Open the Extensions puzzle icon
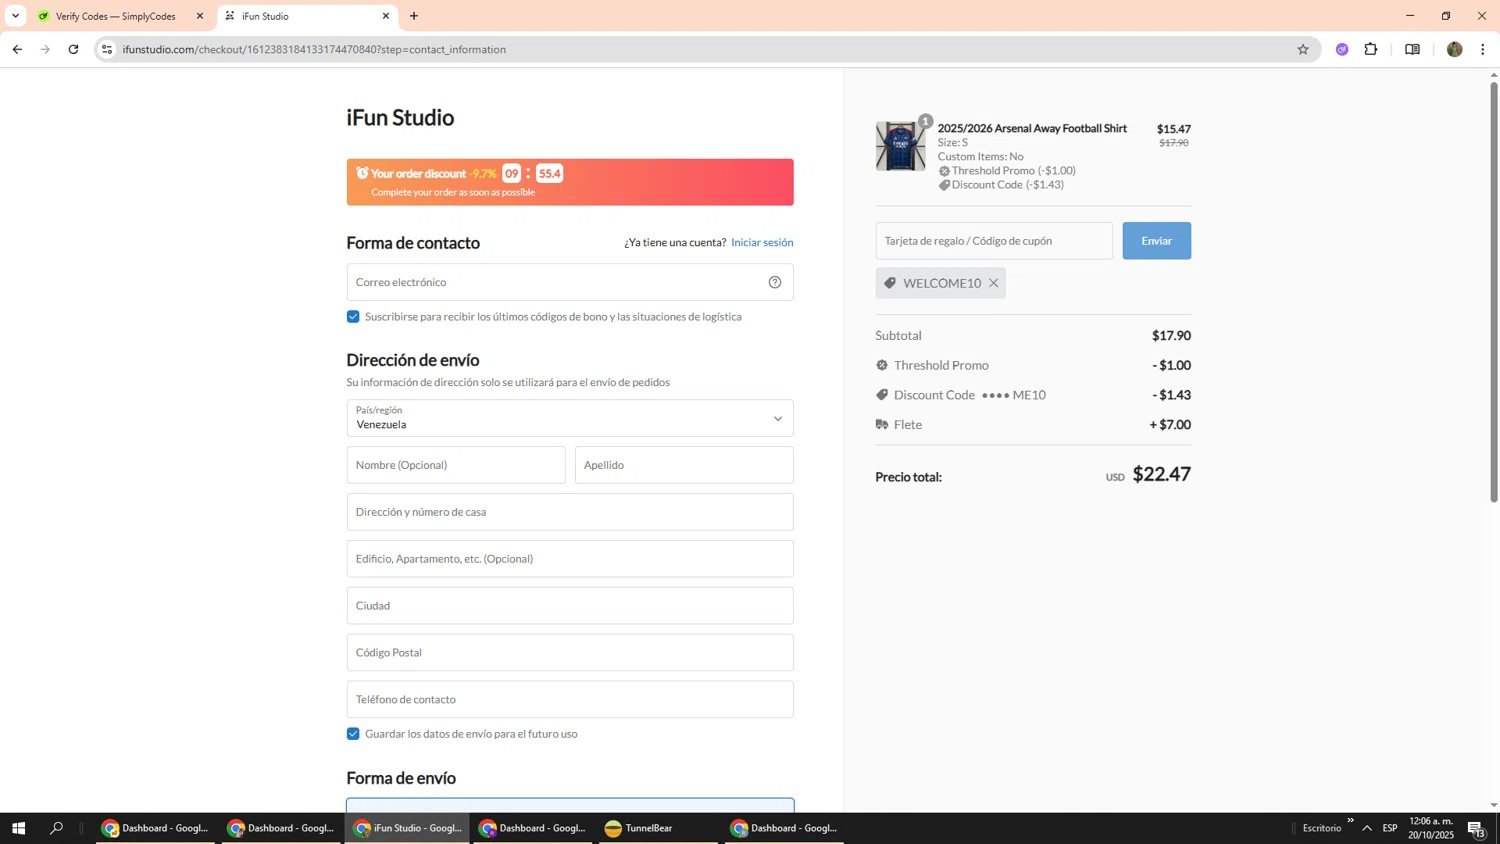 [x=1371, y=49]
